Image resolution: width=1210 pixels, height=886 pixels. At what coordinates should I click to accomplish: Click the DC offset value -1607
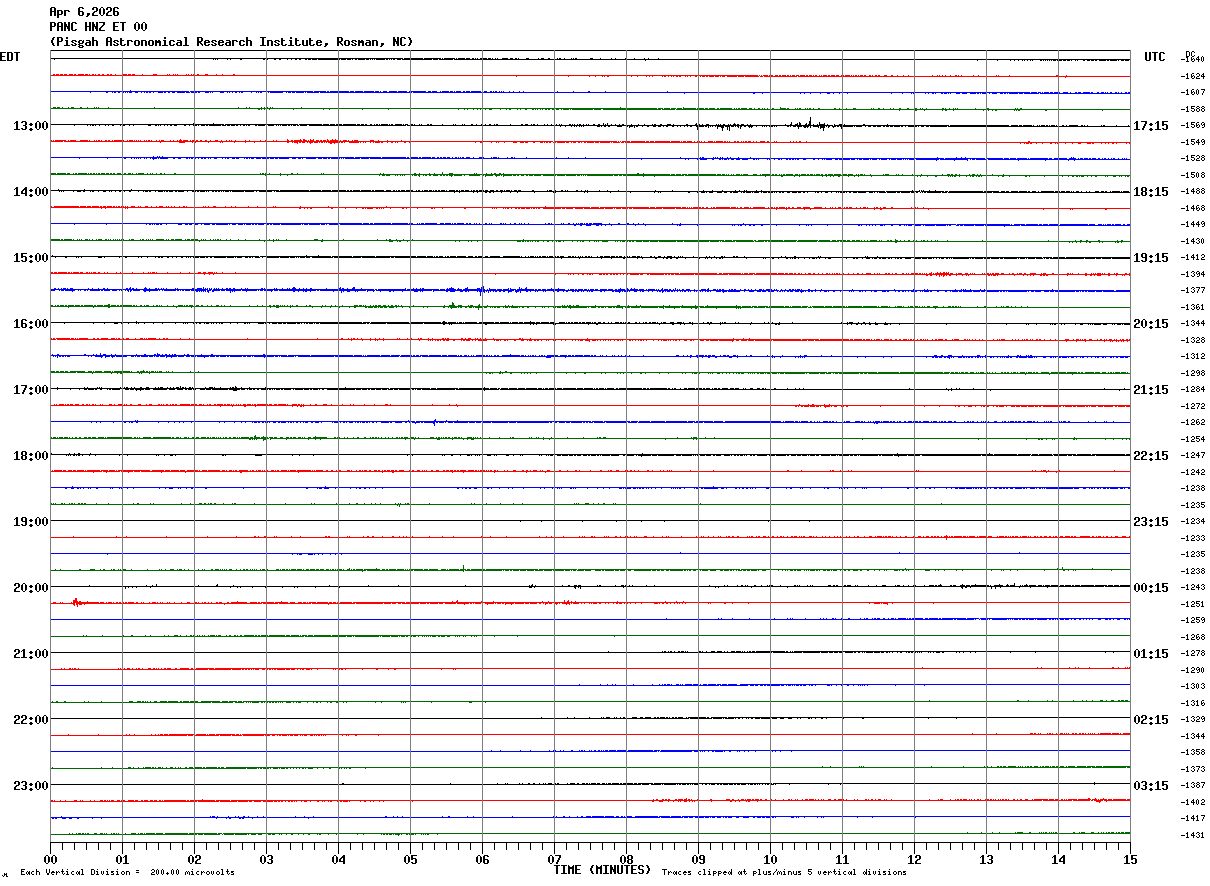[1193, 93]
